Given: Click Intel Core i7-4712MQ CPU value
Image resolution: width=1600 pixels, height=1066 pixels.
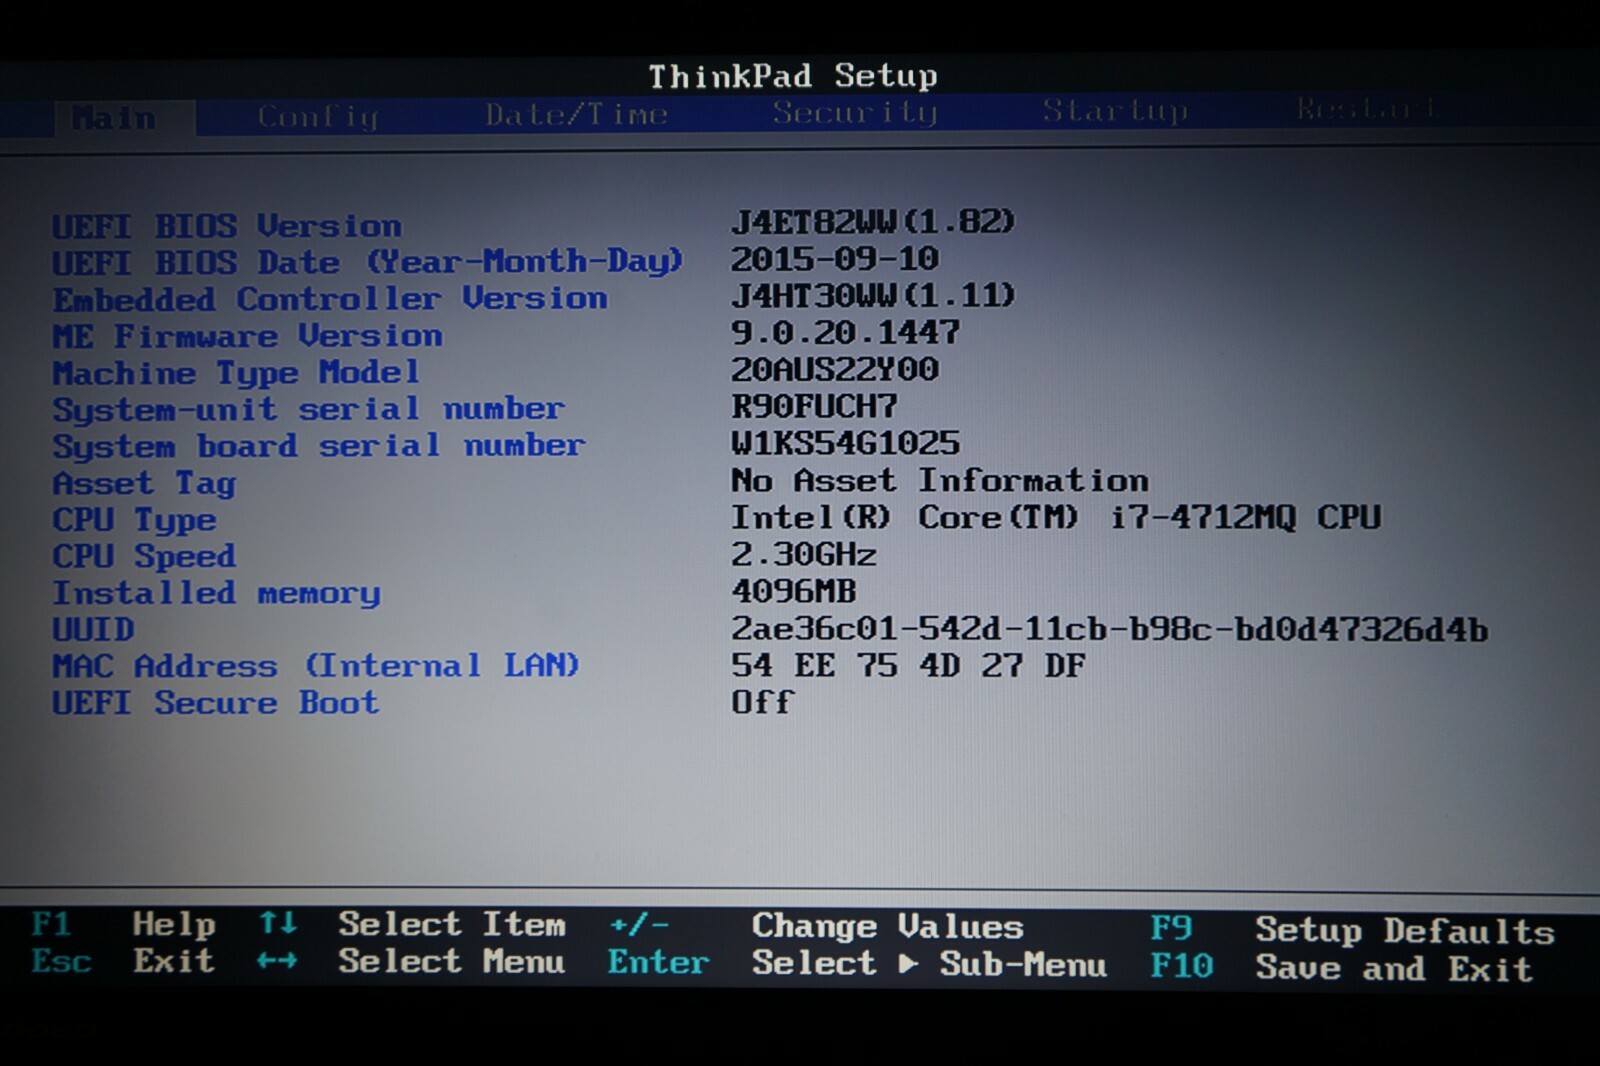Looking at the screenshot, I should [x=1056, y=518].
